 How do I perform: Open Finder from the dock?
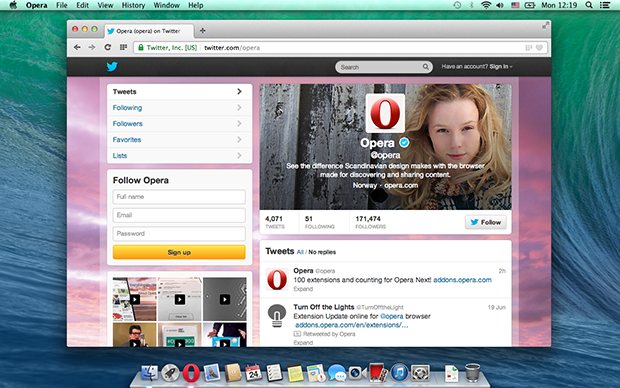(x=149, y=373)
